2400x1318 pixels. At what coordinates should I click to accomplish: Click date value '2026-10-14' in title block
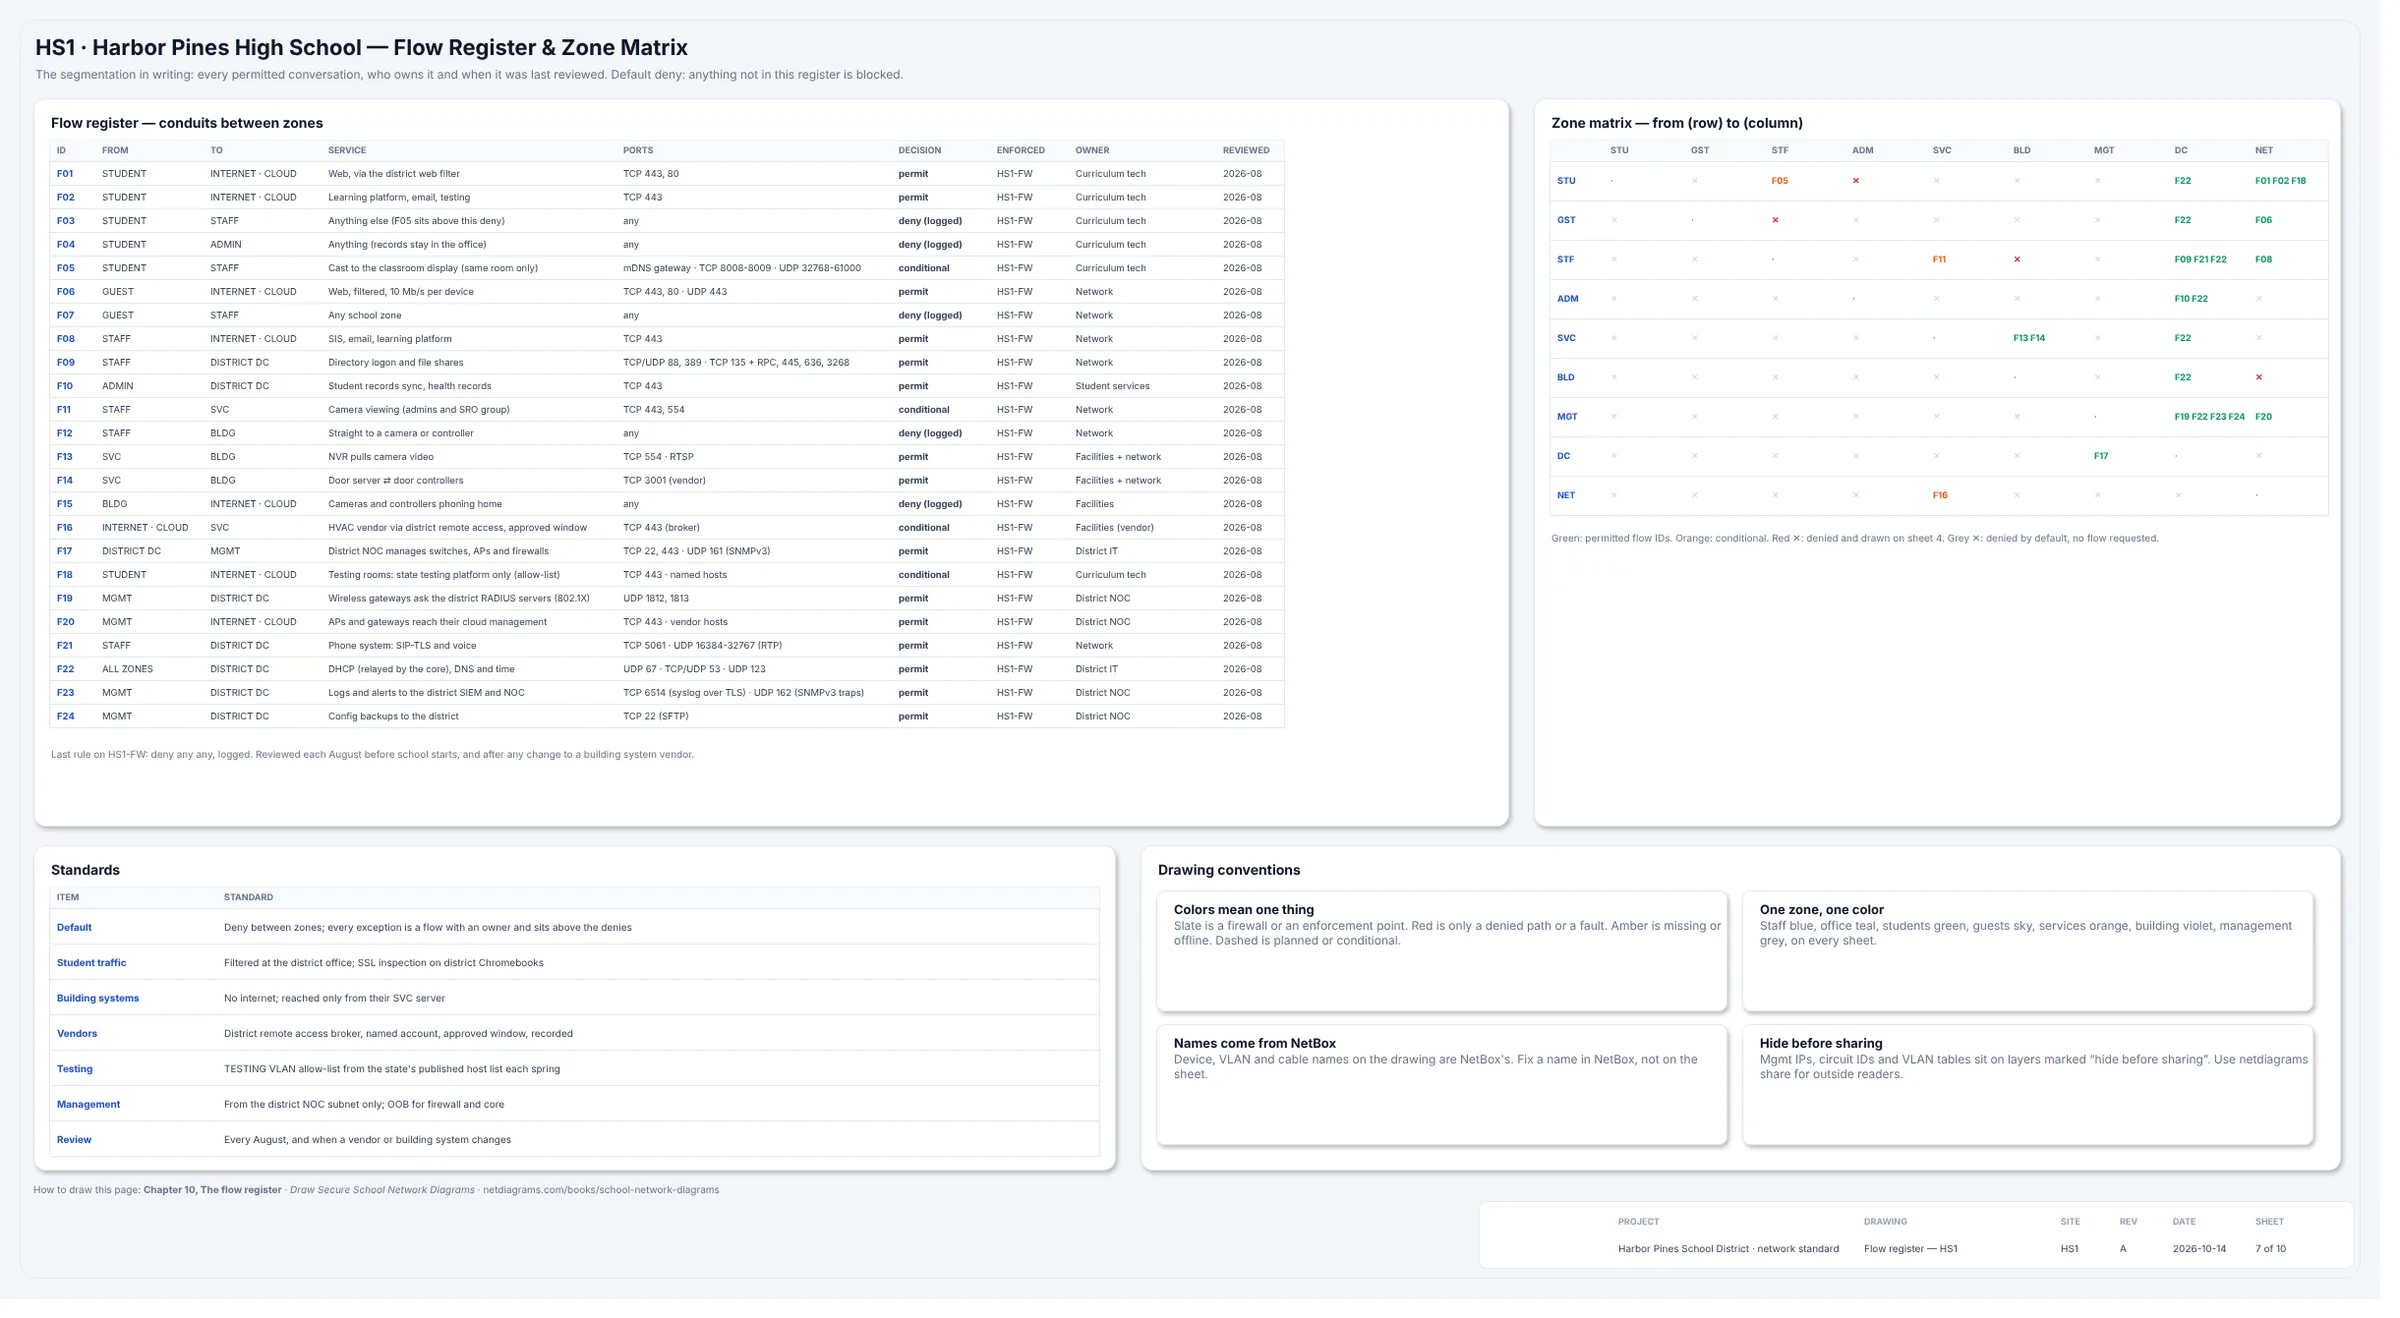coord(2199,1249)
